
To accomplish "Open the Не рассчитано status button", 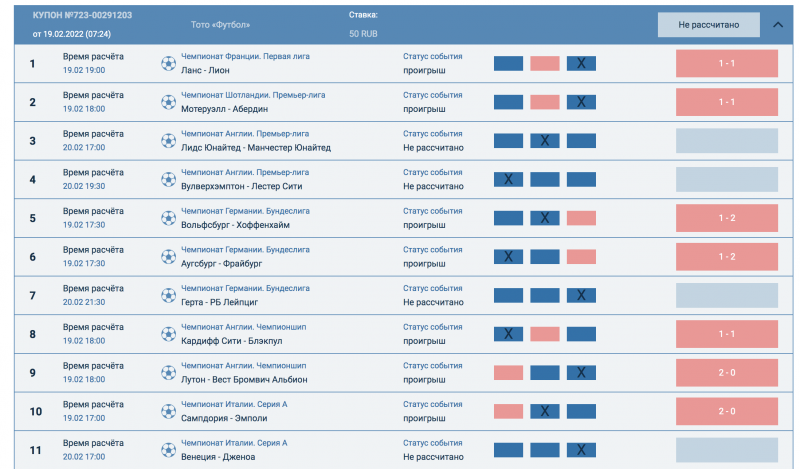I will click(x=708, y=25).
